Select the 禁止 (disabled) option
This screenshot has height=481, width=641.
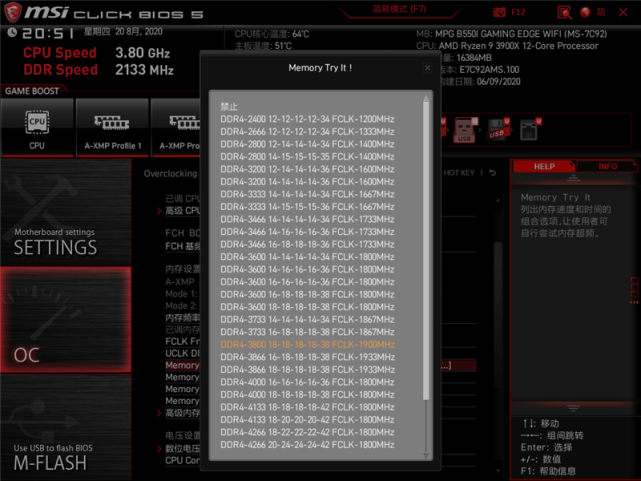[229, 107]
